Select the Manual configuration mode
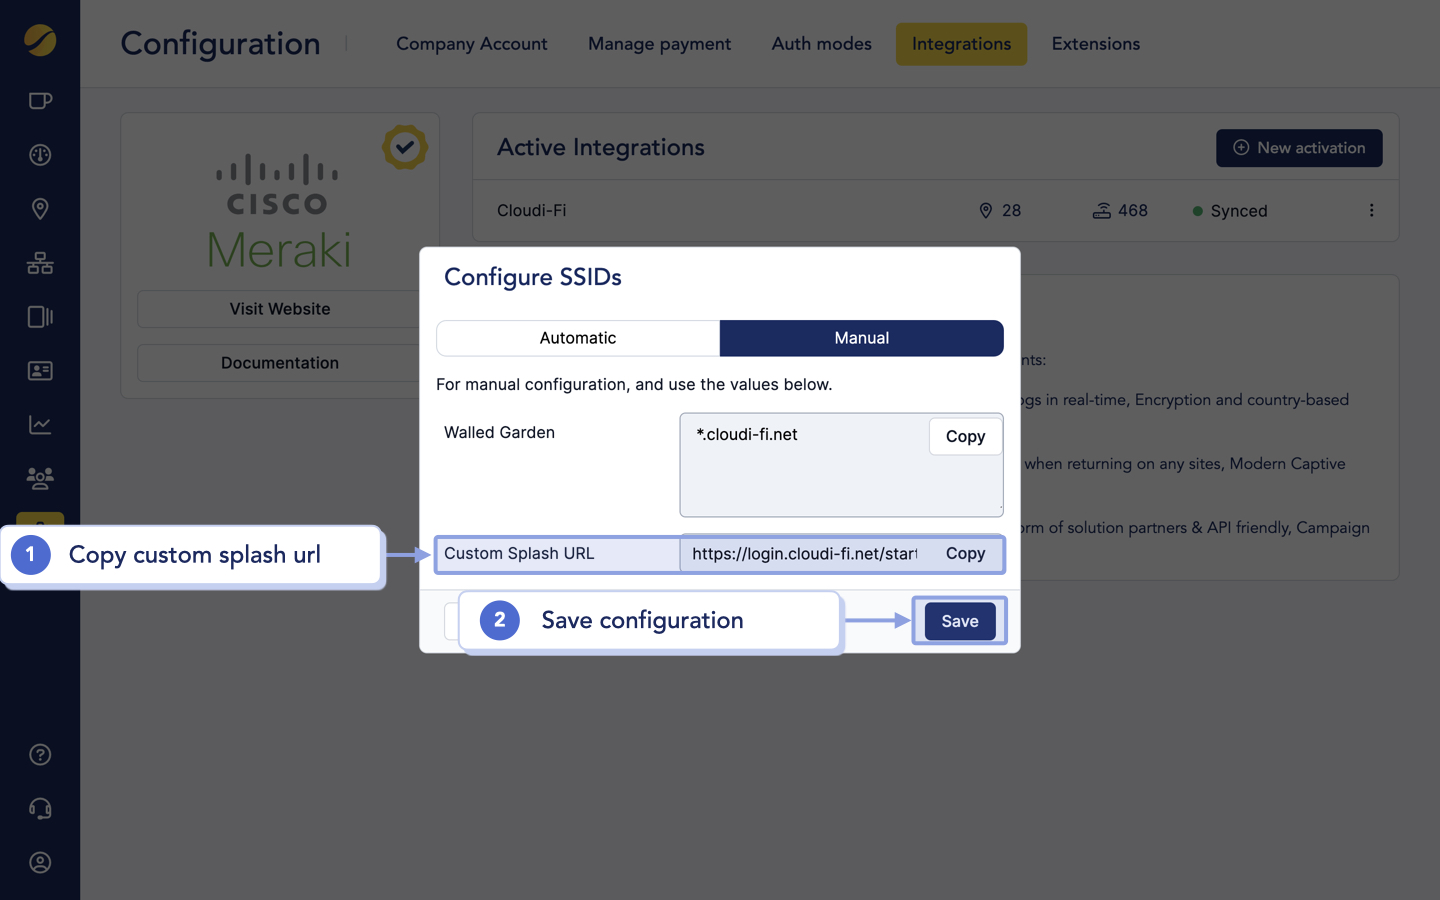This screenshot has height=900, width=1440. (x=861, y=338)
